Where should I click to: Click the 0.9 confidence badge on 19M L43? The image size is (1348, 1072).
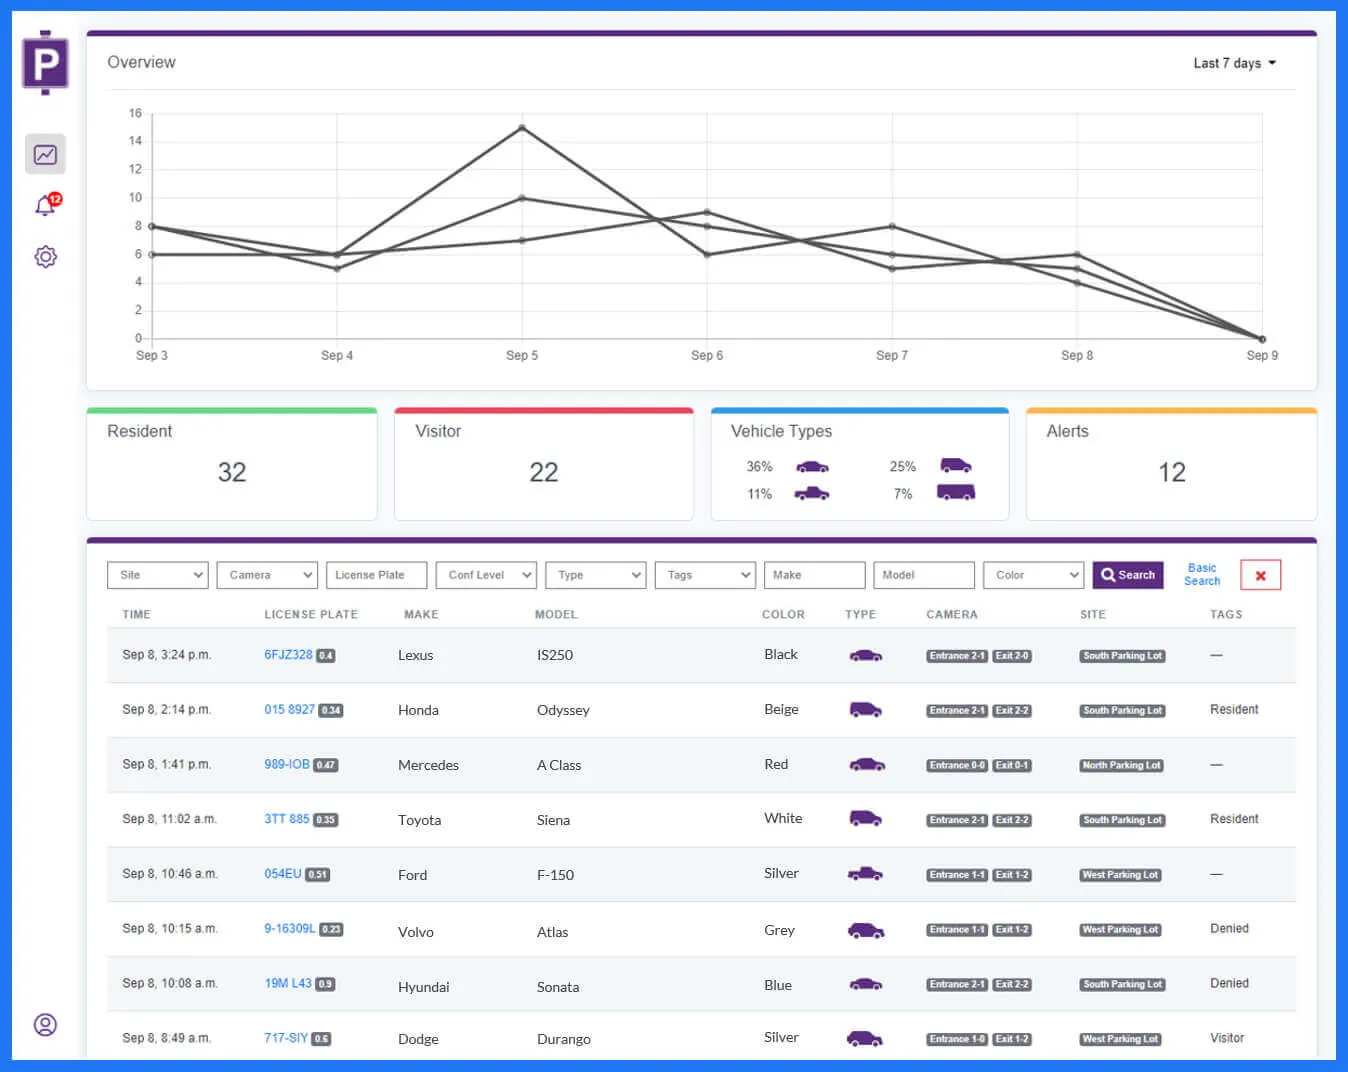325,983
